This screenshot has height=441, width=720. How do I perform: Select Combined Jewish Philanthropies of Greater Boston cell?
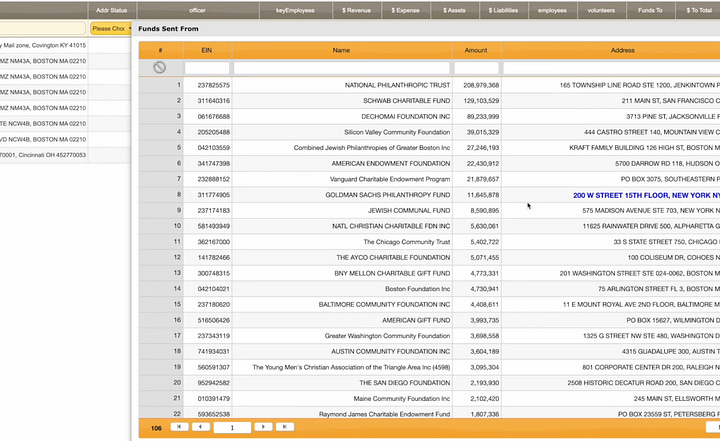342,147
